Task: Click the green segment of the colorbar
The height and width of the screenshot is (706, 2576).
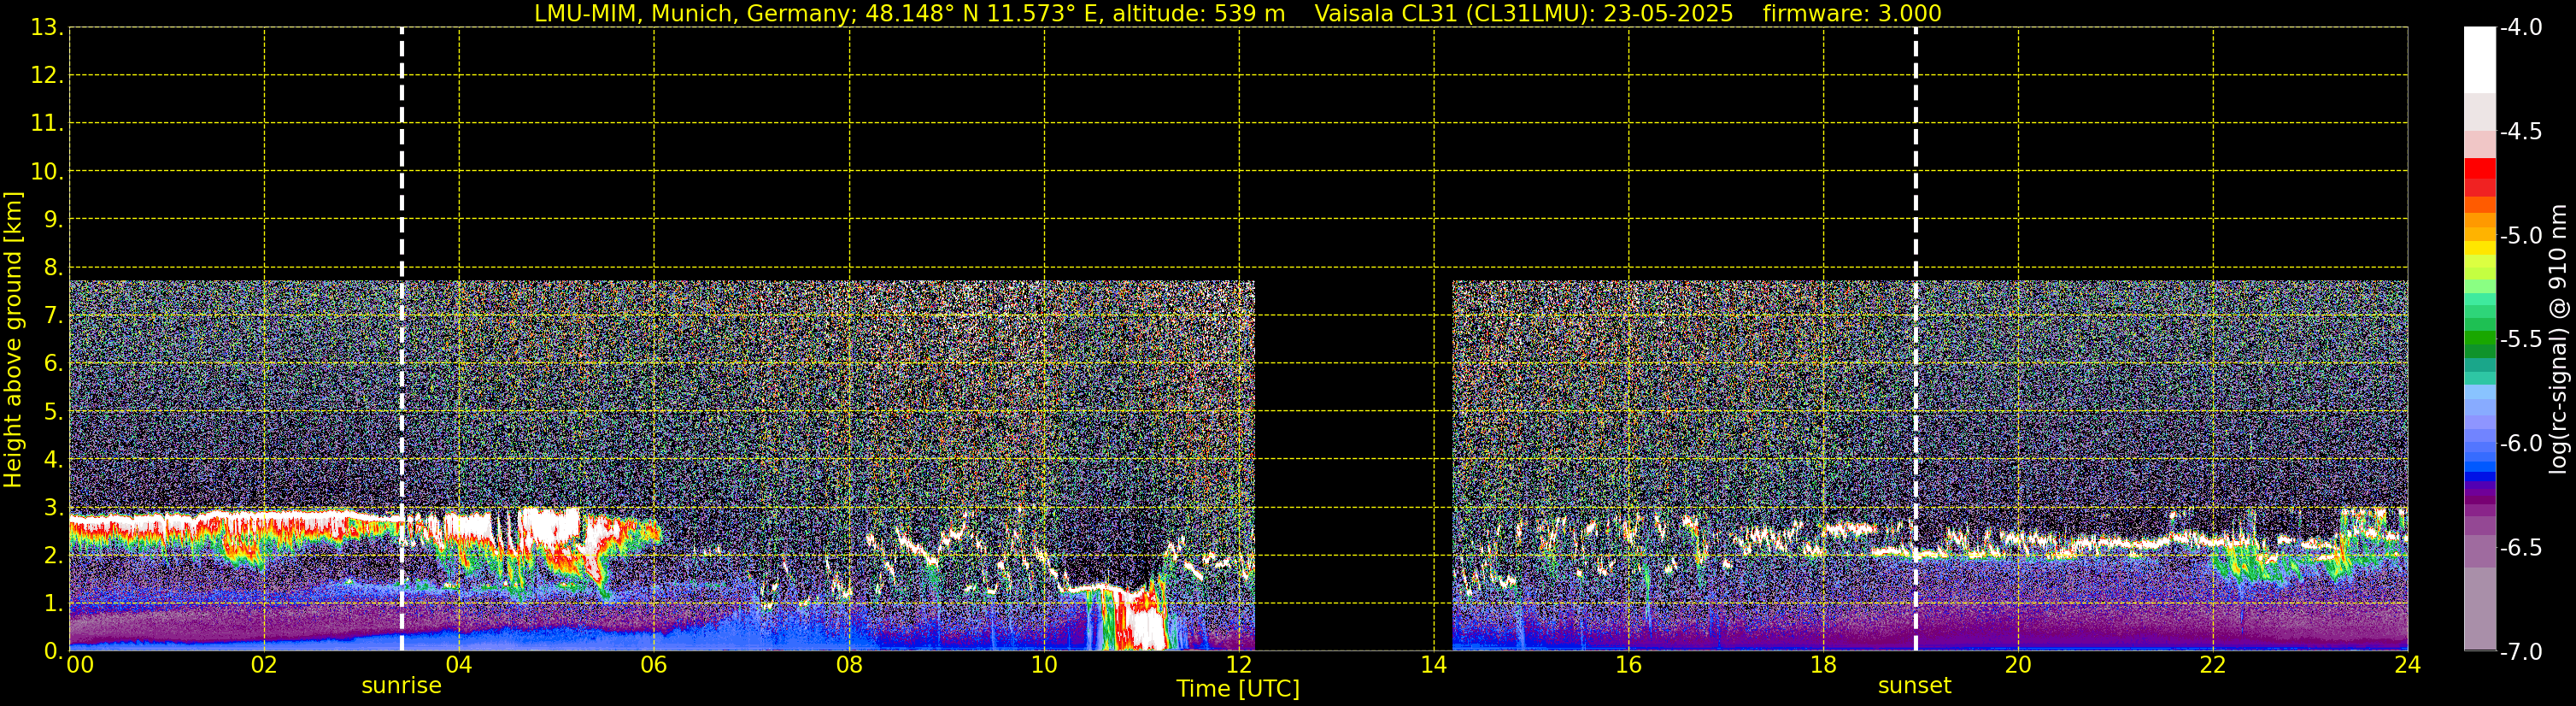Action: [2479, 339]
